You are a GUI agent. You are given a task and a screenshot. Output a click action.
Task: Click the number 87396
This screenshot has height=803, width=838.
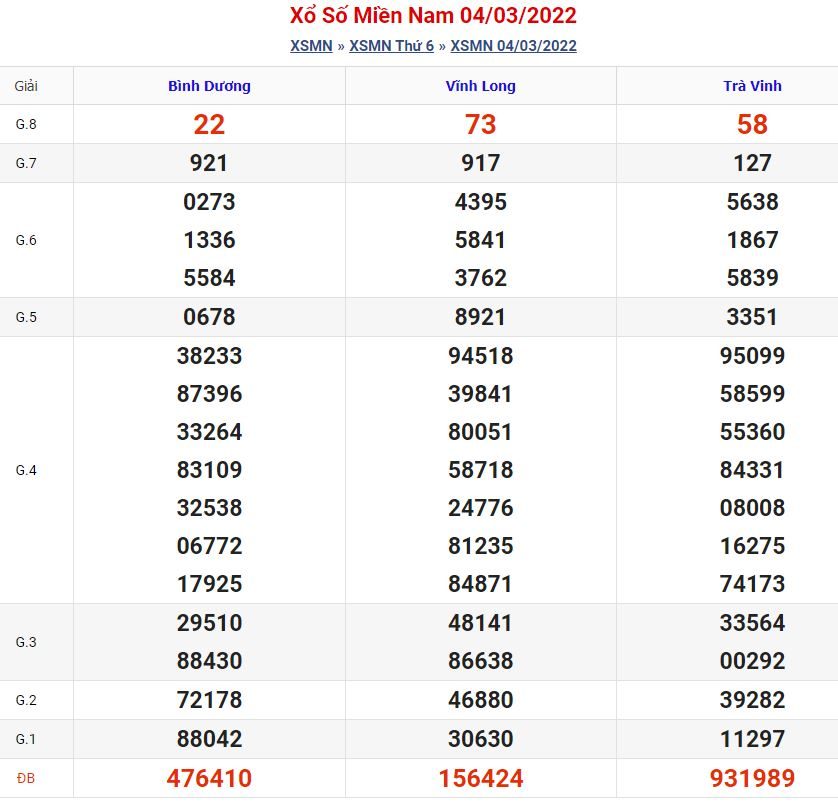pos(209,394)
